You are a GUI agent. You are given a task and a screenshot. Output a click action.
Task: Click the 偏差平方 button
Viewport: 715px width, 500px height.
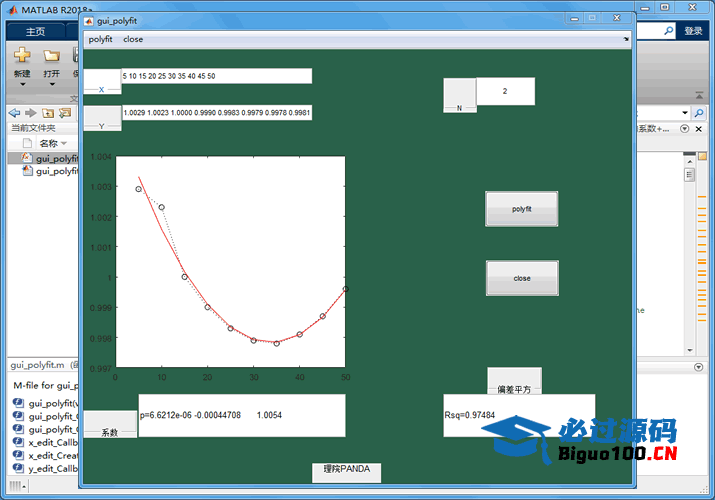514,381
